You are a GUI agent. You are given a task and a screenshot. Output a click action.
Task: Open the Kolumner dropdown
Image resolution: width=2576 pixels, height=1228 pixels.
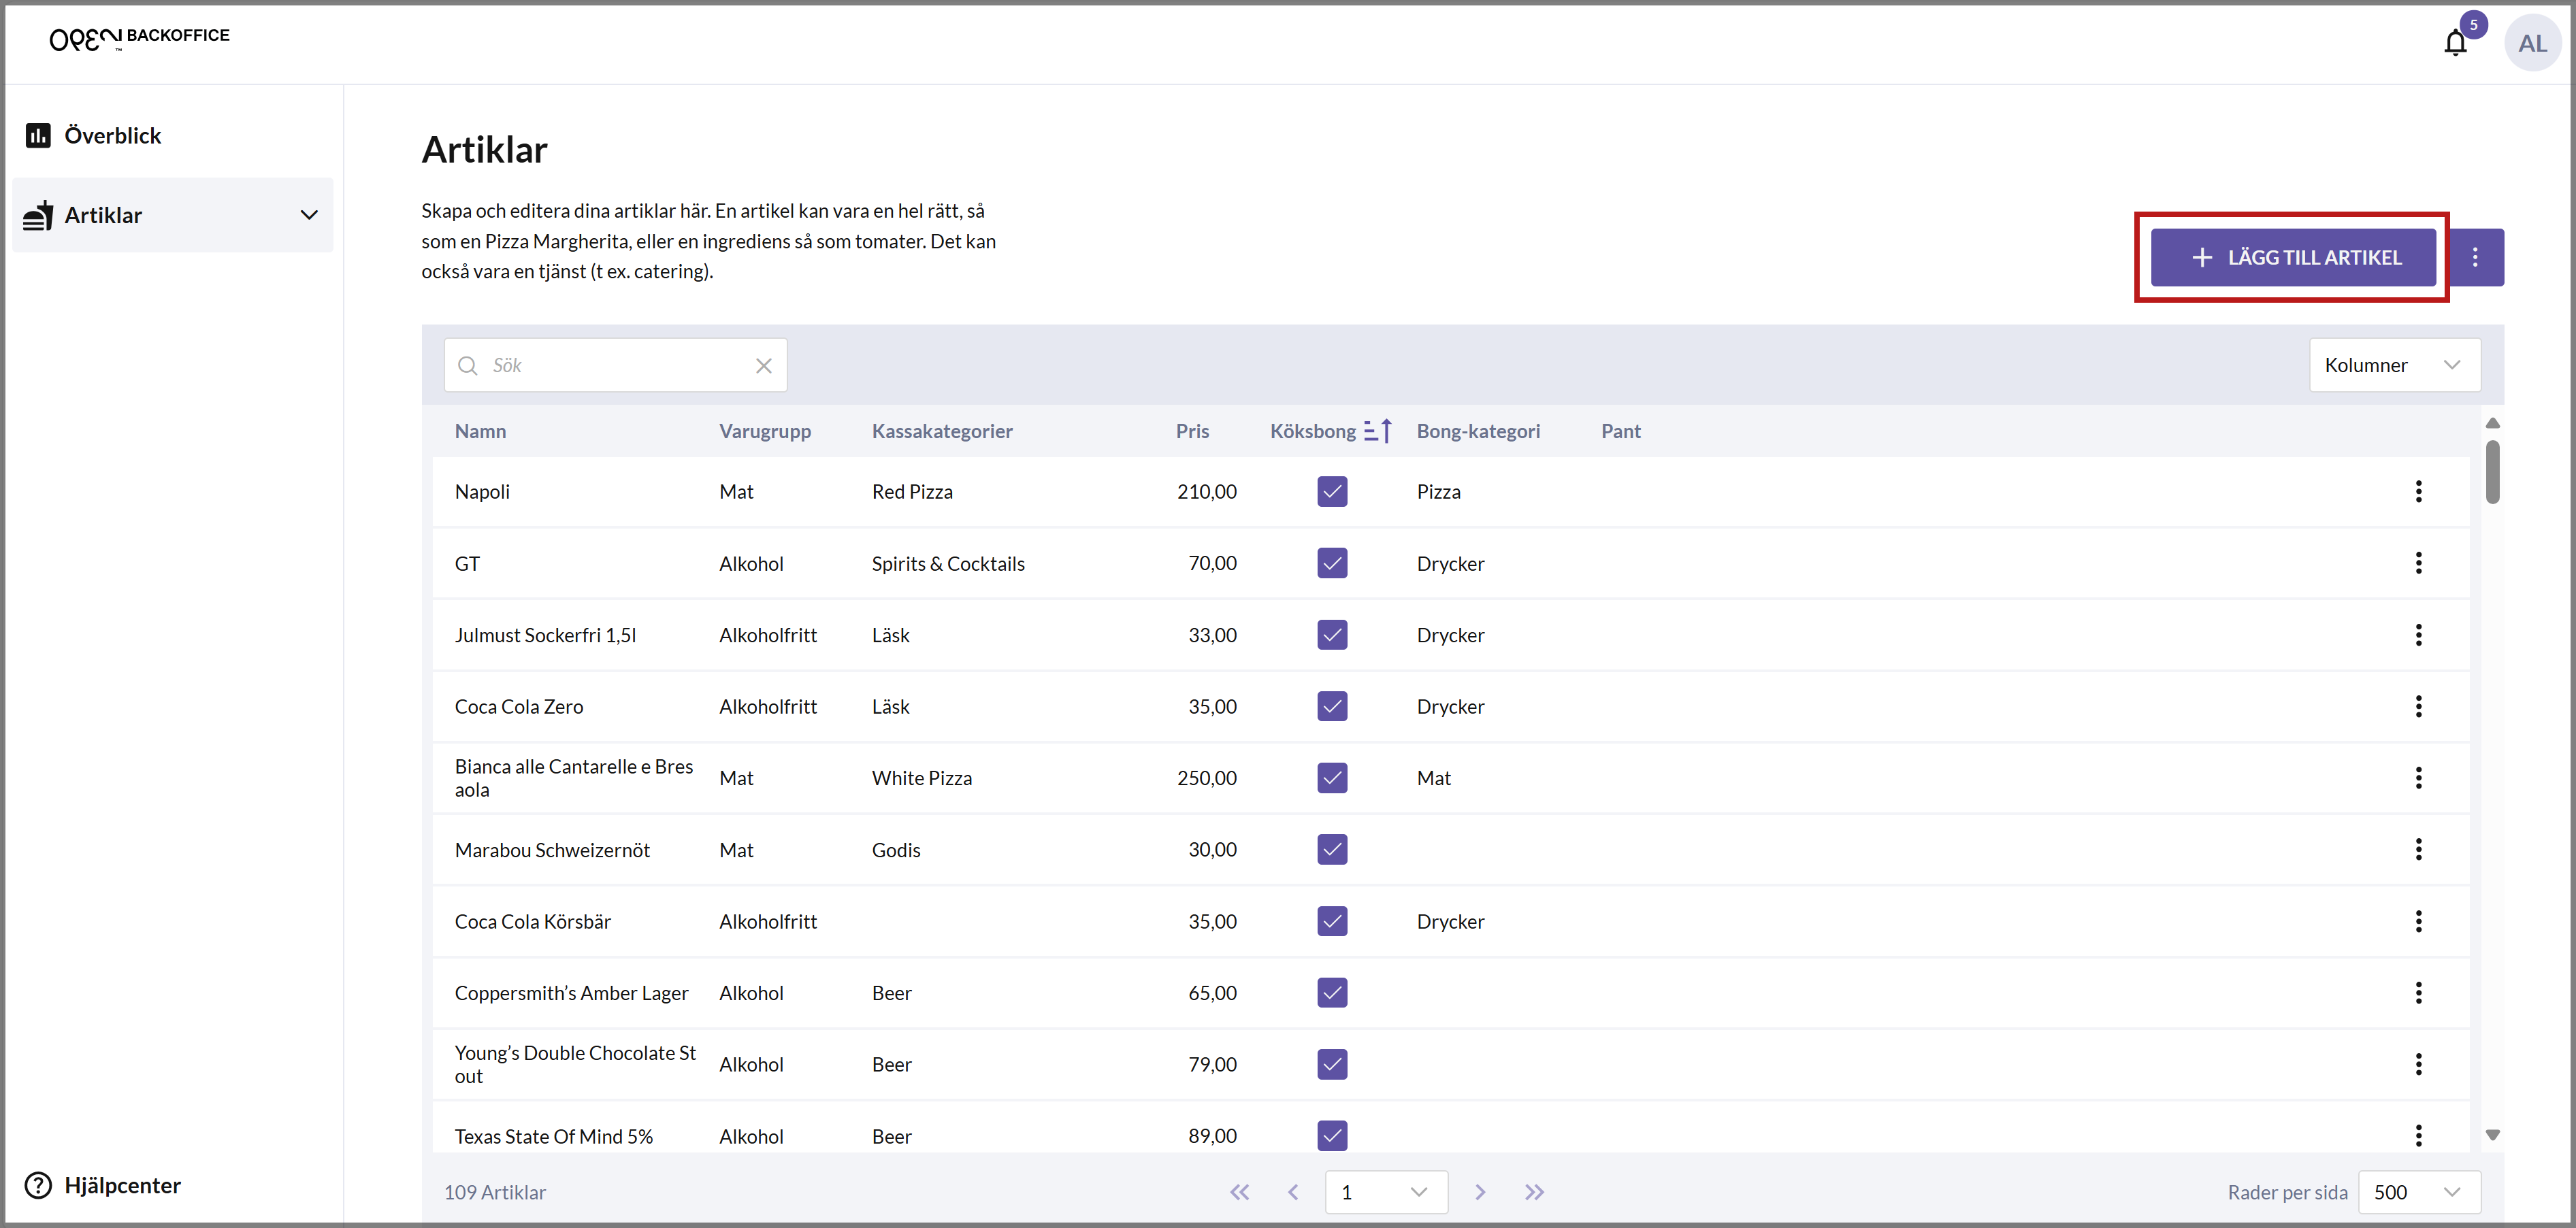pos(2394,365)
